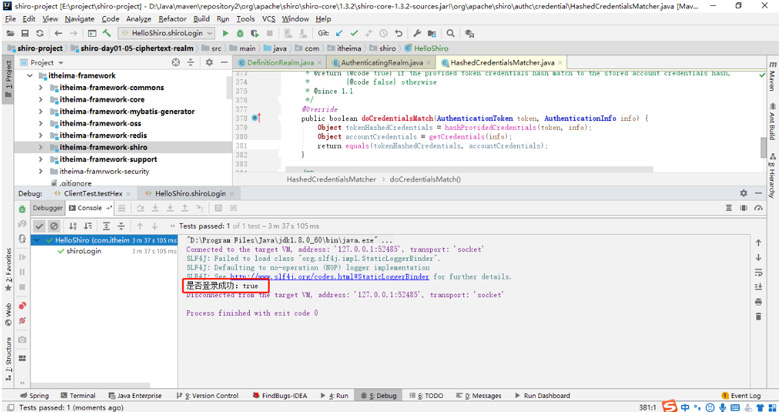The height and width of the screenshot is (412, 780).
Task: Open the Analyze menu
Action: pos(138,19)
